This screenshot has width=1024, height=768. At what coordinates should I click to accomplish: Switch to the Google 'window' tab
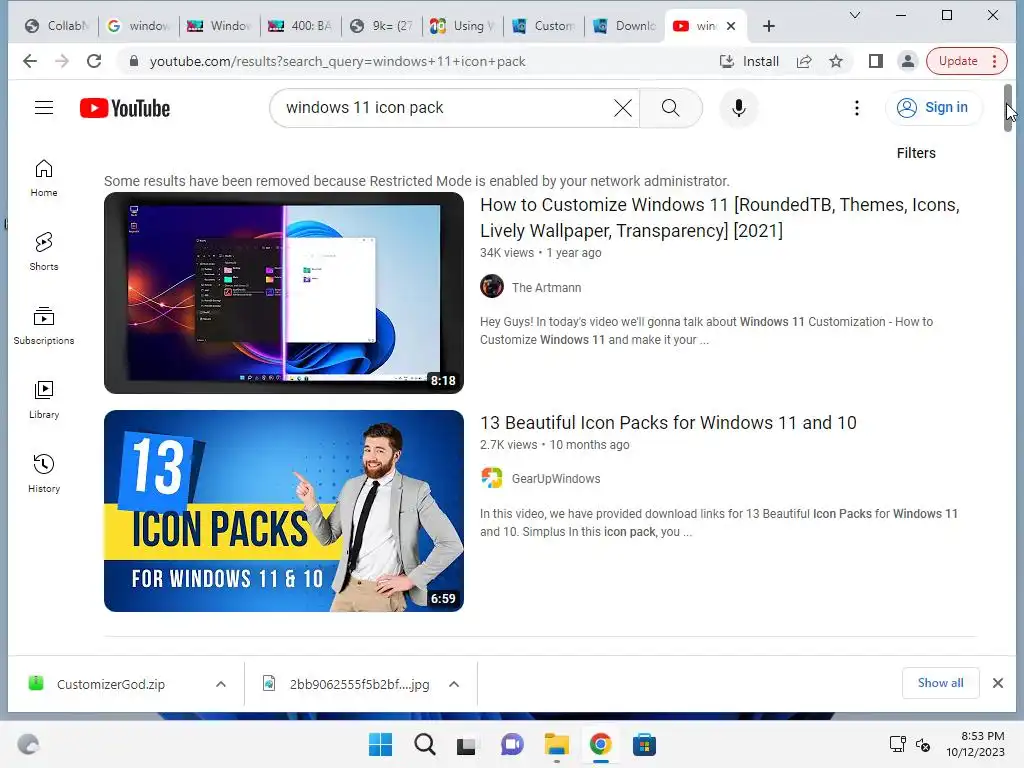coord(138,26)
